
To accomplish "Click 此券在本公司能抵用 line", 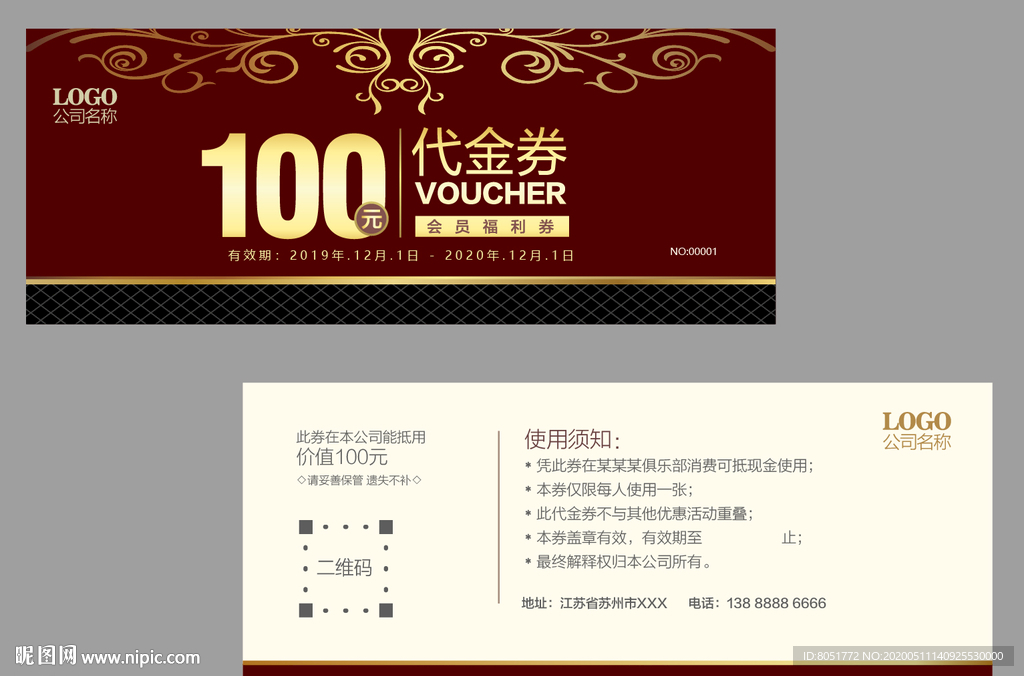I will (x=361, y=437).
